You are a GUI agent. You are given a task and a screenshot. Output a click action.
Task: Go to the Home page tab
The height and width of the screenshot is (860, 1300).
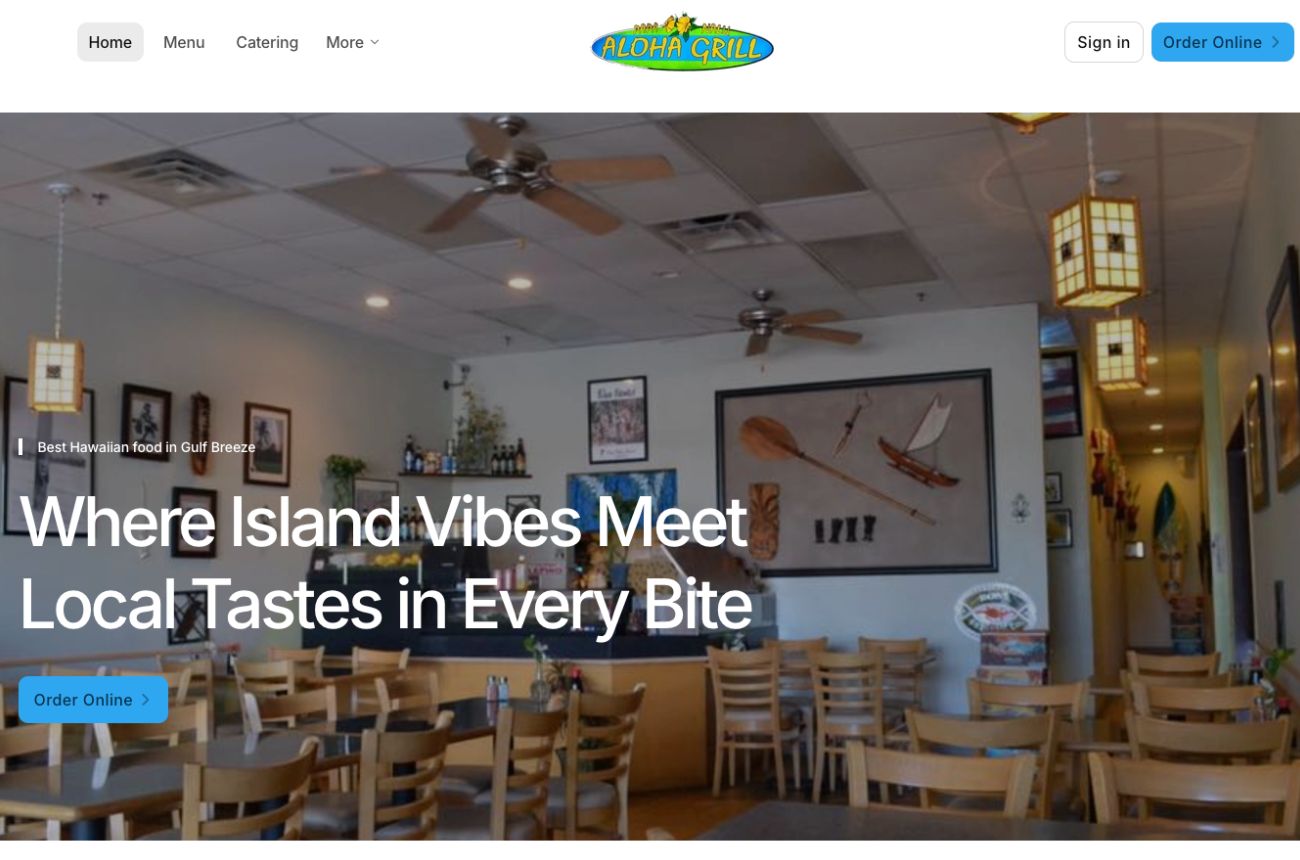tap(110, 42)
